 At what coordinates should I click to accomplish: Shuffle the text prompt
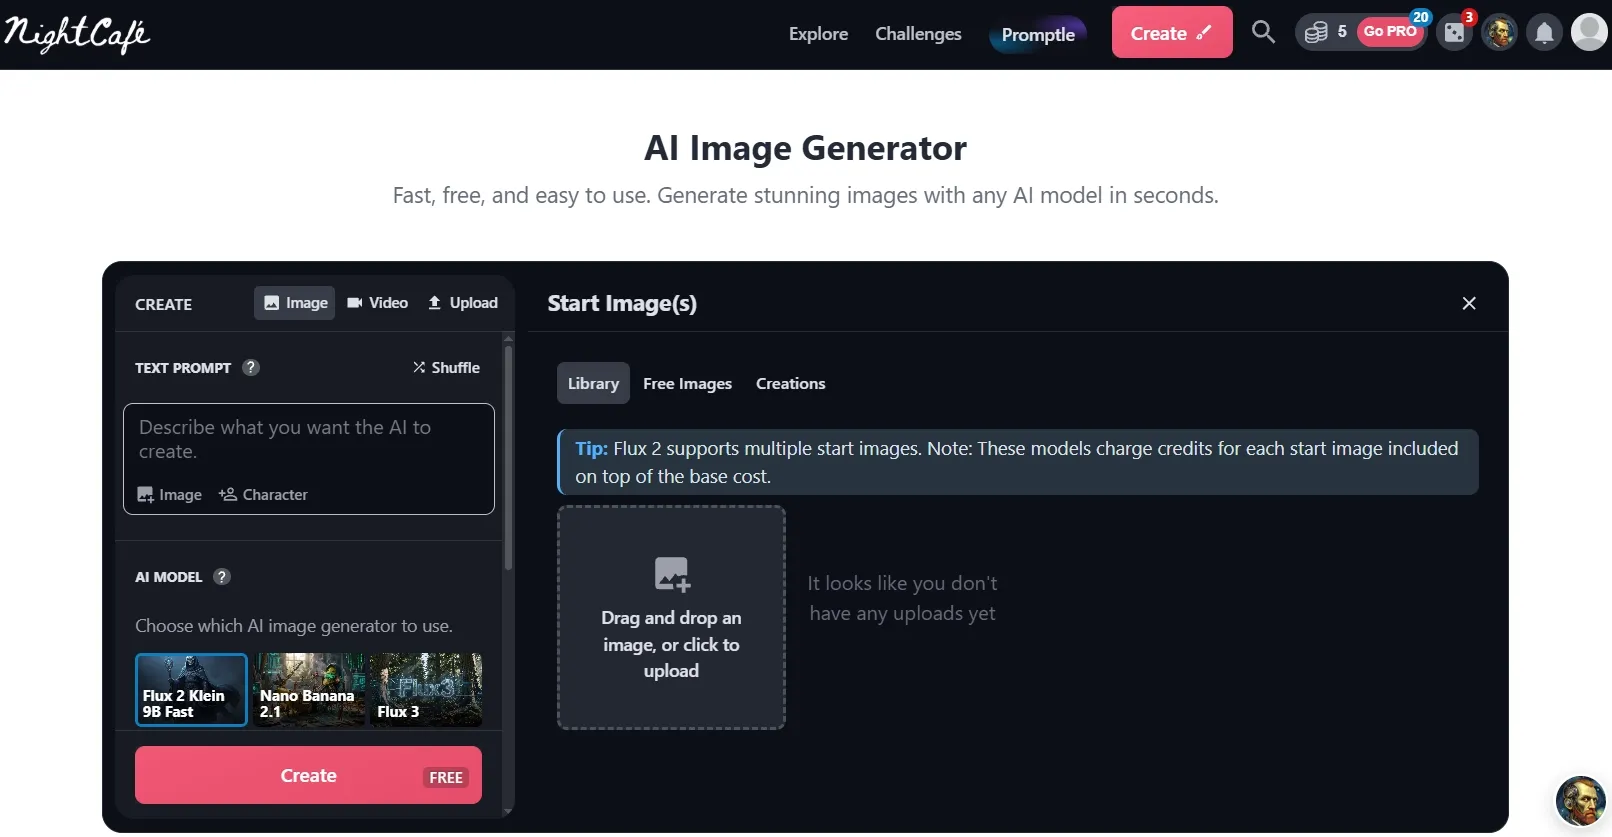[446, 367]
